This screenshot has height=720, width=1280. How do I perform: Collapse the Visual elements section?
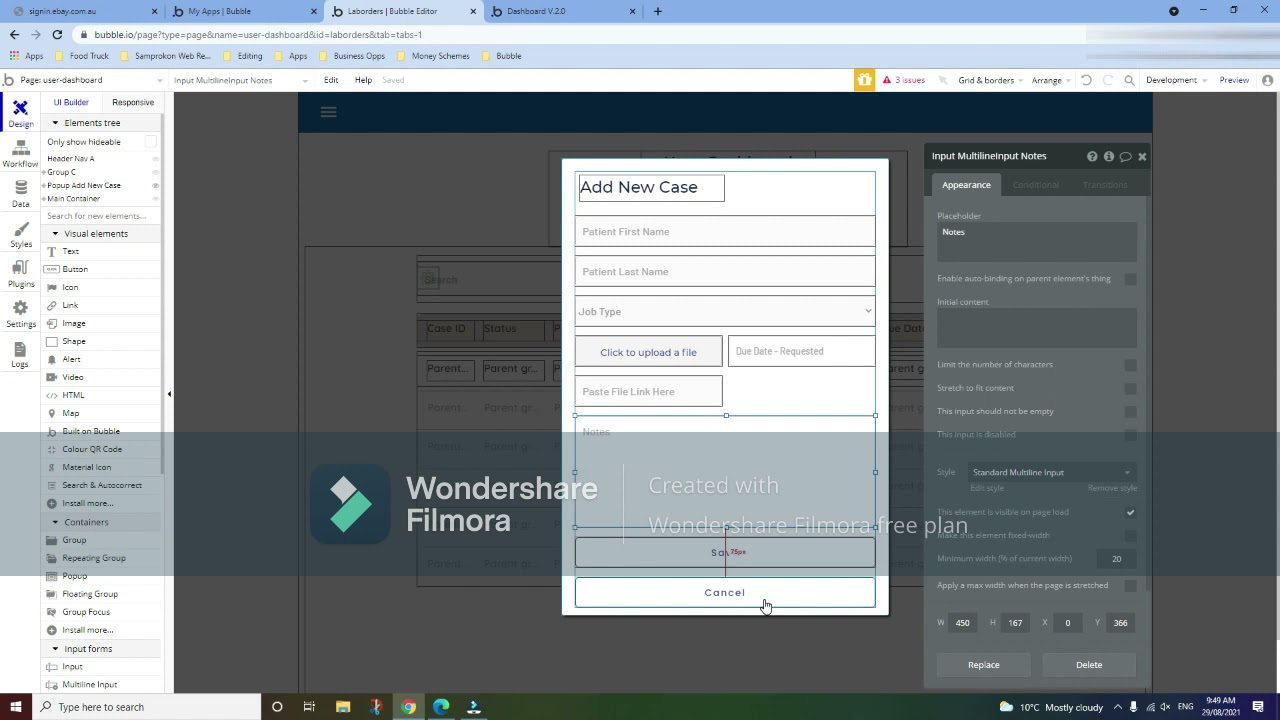click(x=55, y=234)
